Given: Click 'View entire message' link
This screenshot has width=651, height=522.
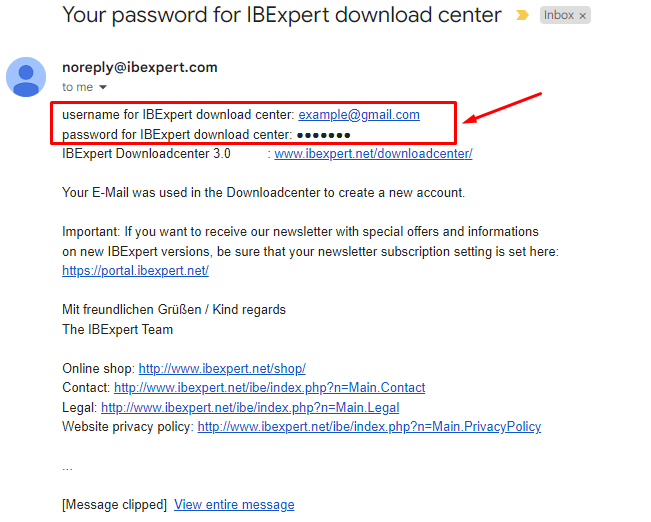Looking at the screenshot, I should click(234, 505).
